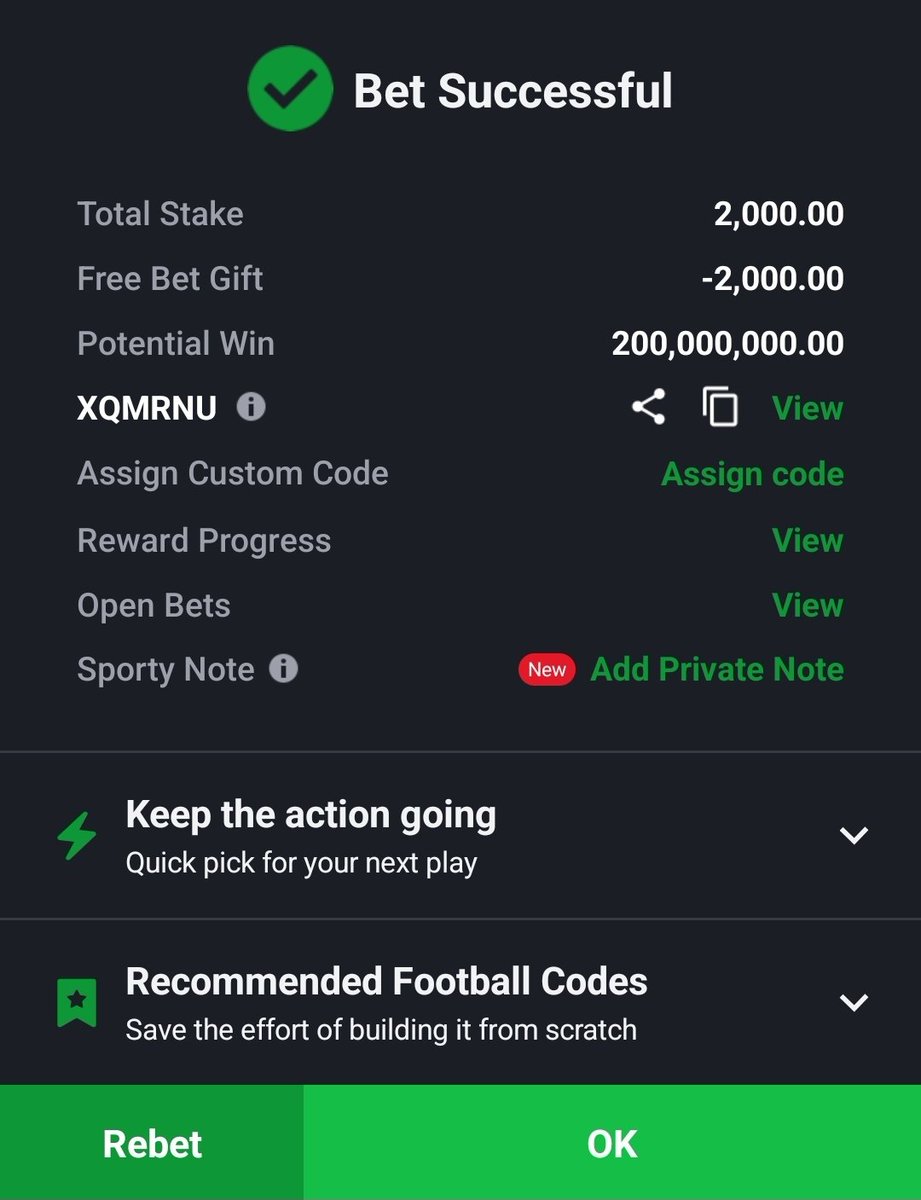The width and height of the screenshot is (921, 1200).
Task: View the bet for code XQMRNU
Action: click(808, 408)
